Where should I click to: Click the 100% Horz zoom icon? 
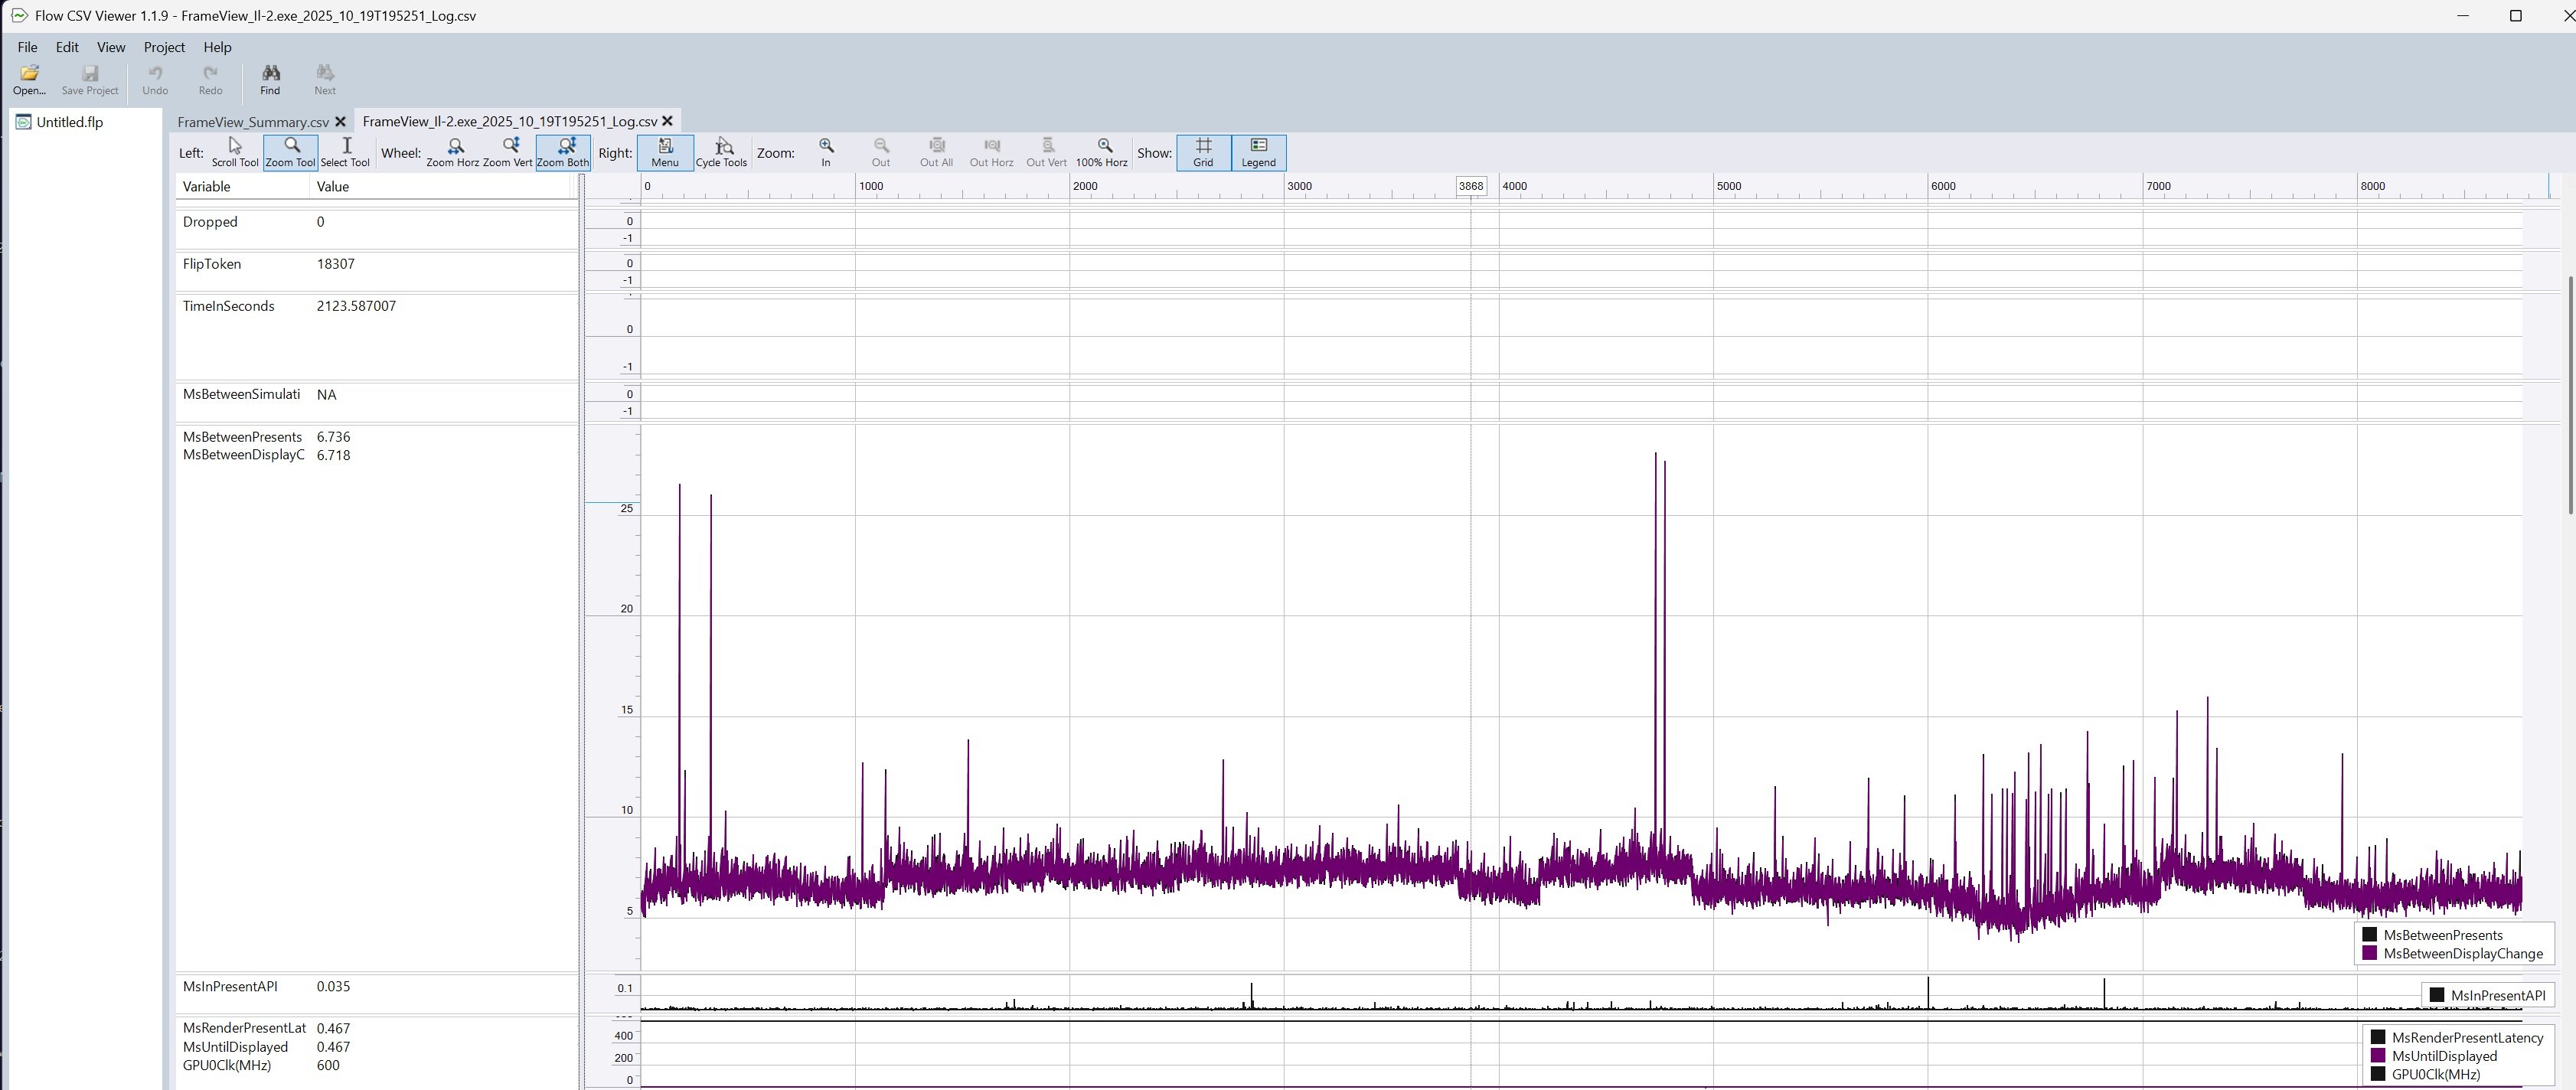(x=1102, y=152)
